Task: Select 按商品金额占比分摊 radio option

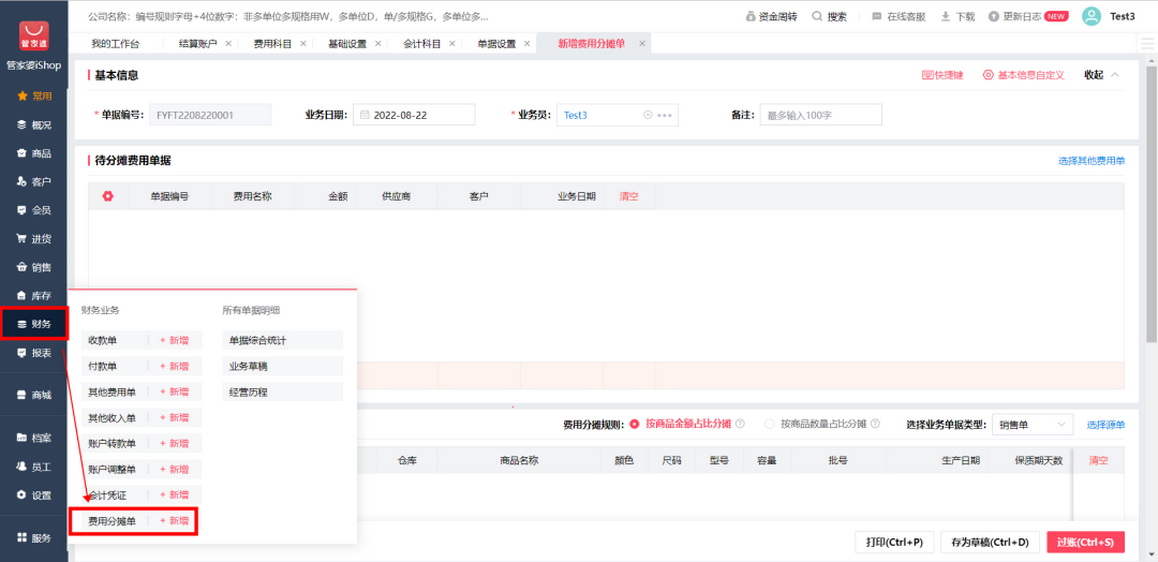Action: coord(635,424)
